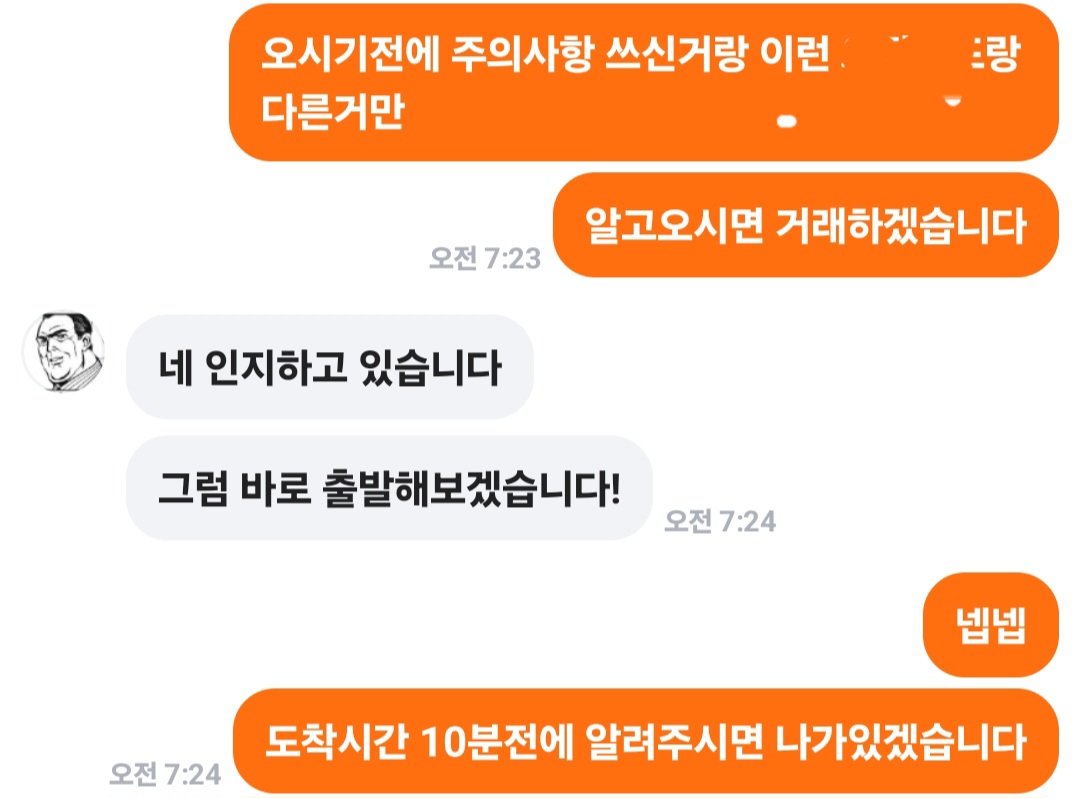Select the 도착시간 10분전에 알려주시면 orange message

(646, 741)
